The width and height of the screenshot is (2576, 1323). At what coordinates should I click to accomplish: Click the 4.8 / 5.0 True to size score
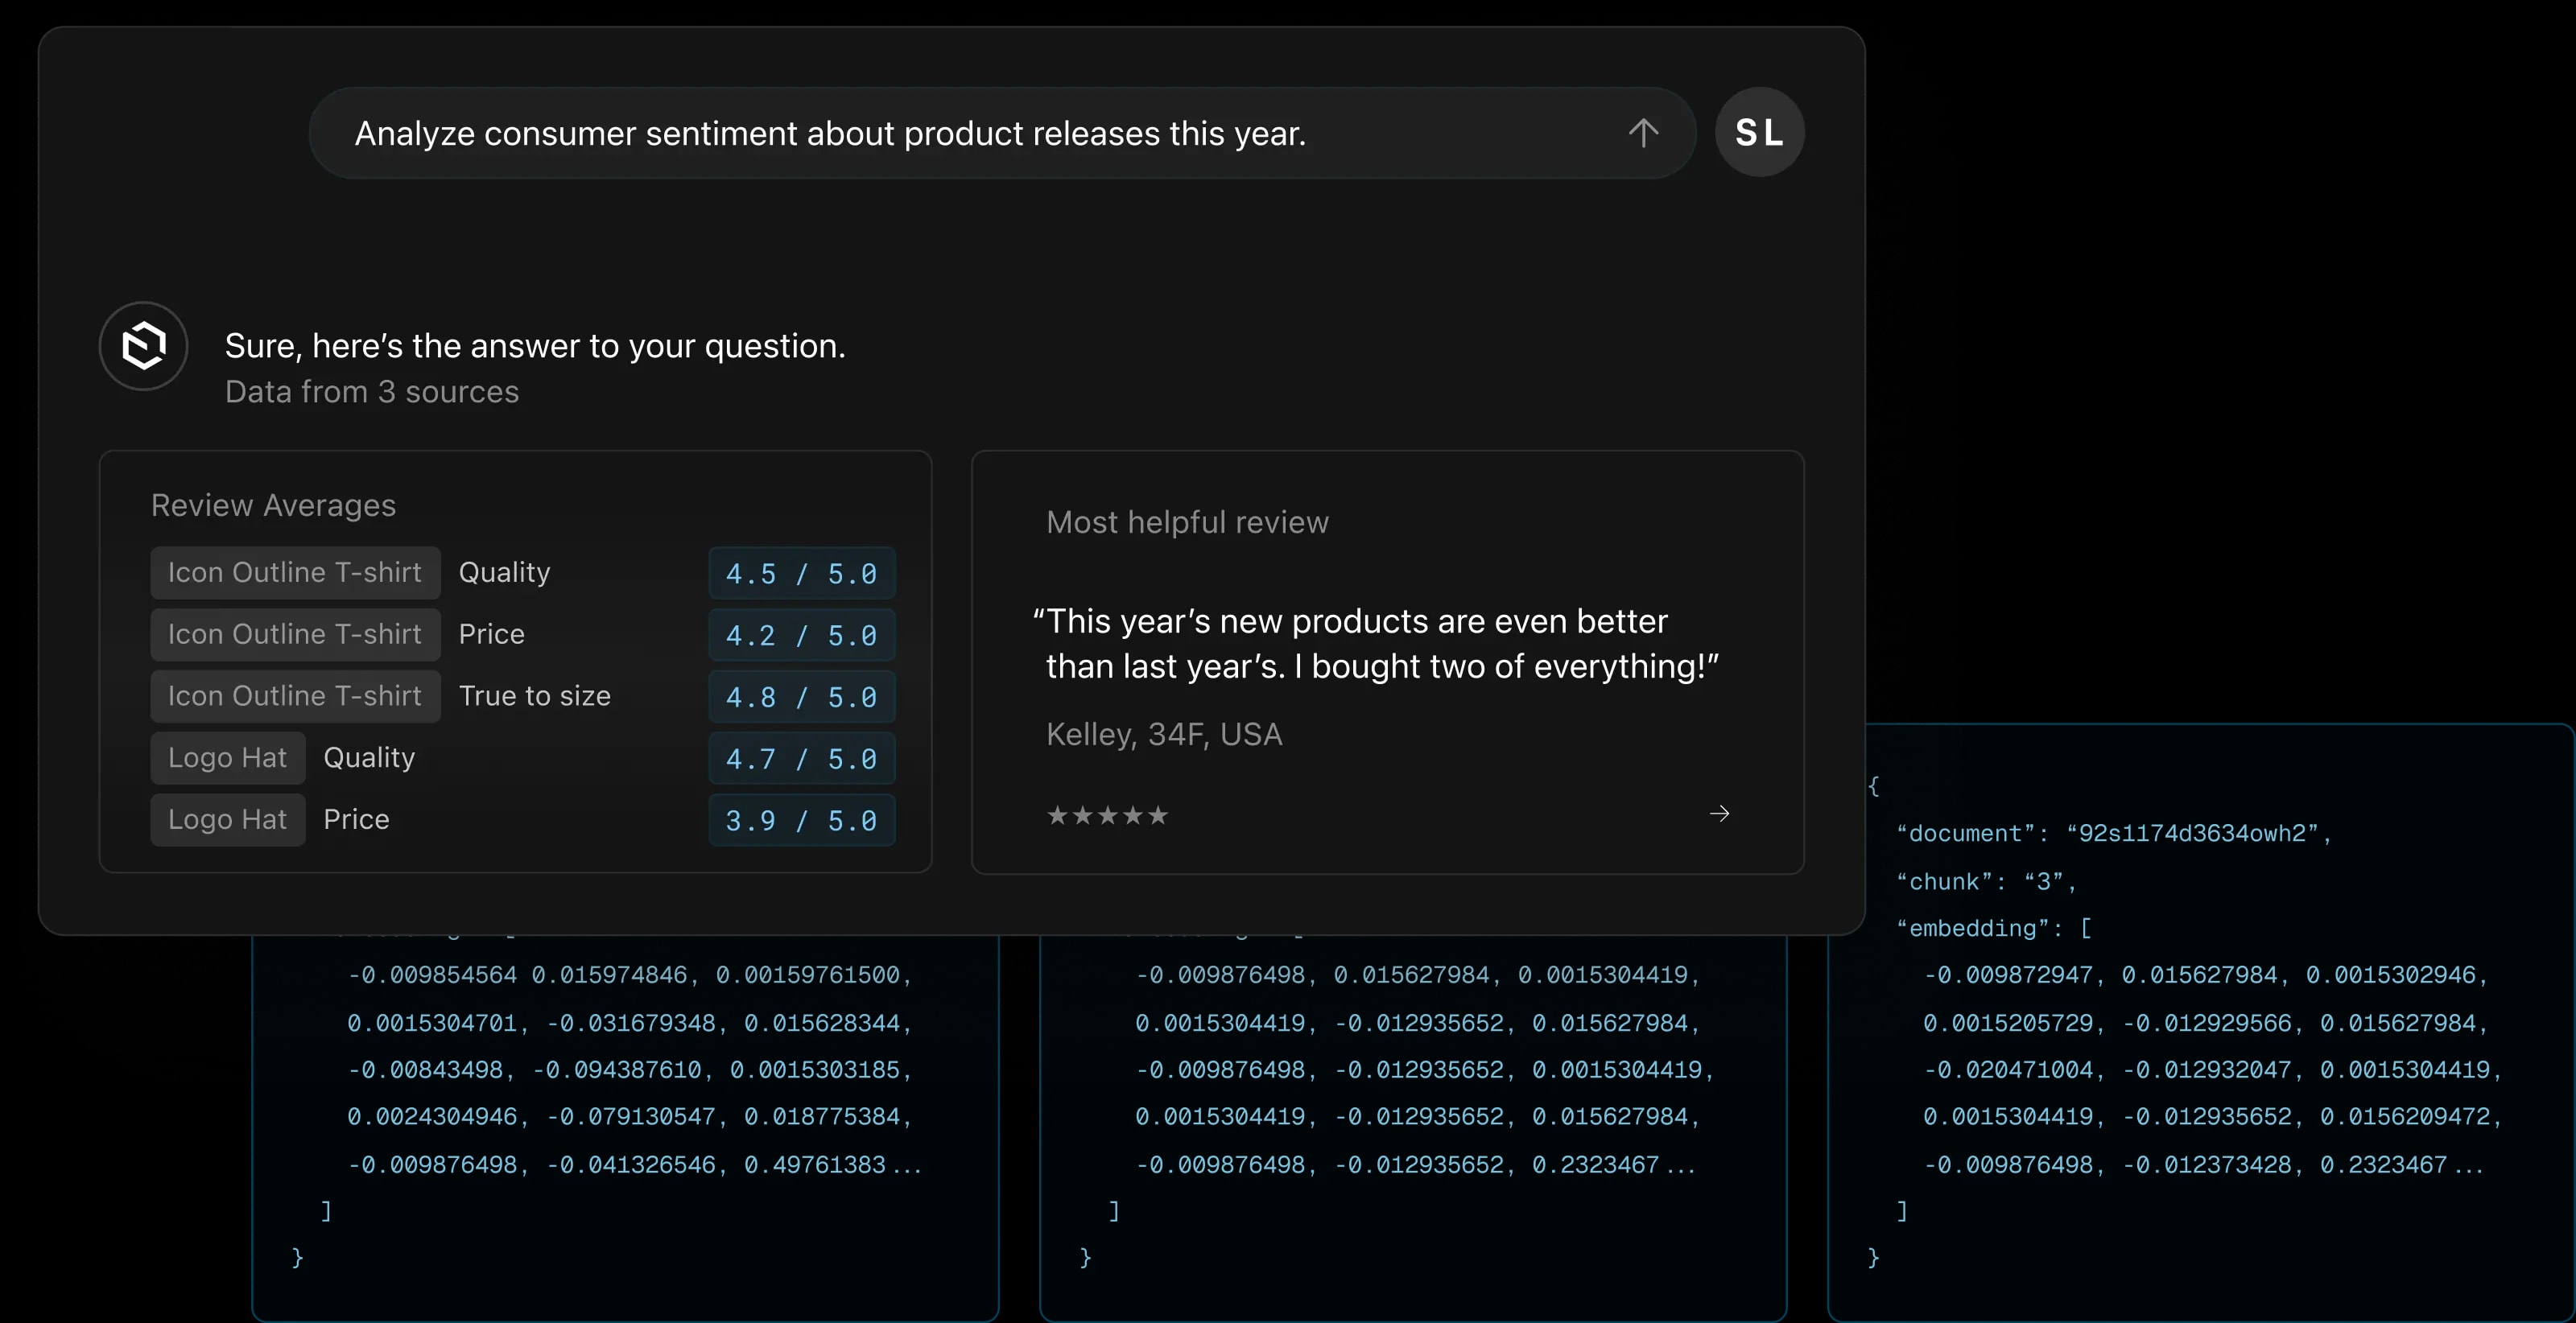point(800,696)
